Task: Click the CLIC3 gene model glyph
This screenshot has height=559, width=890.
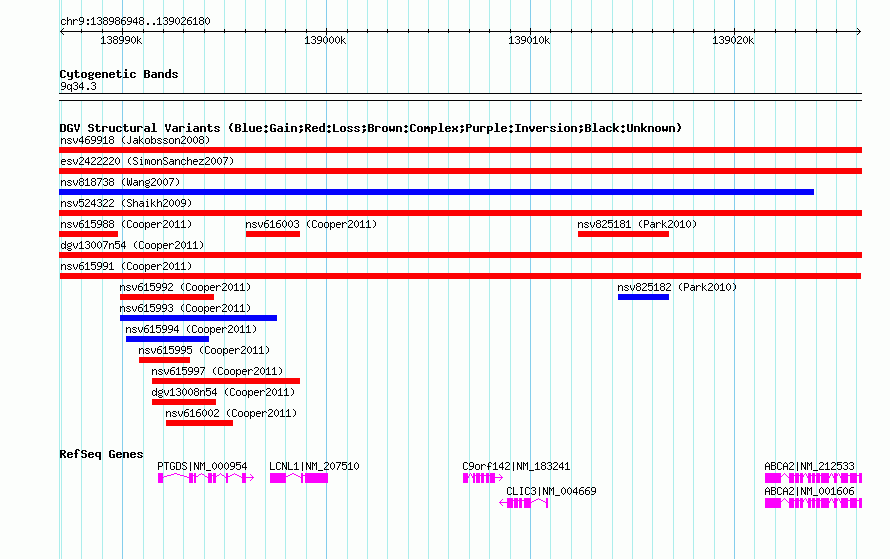Action: [x=523, y=503]
